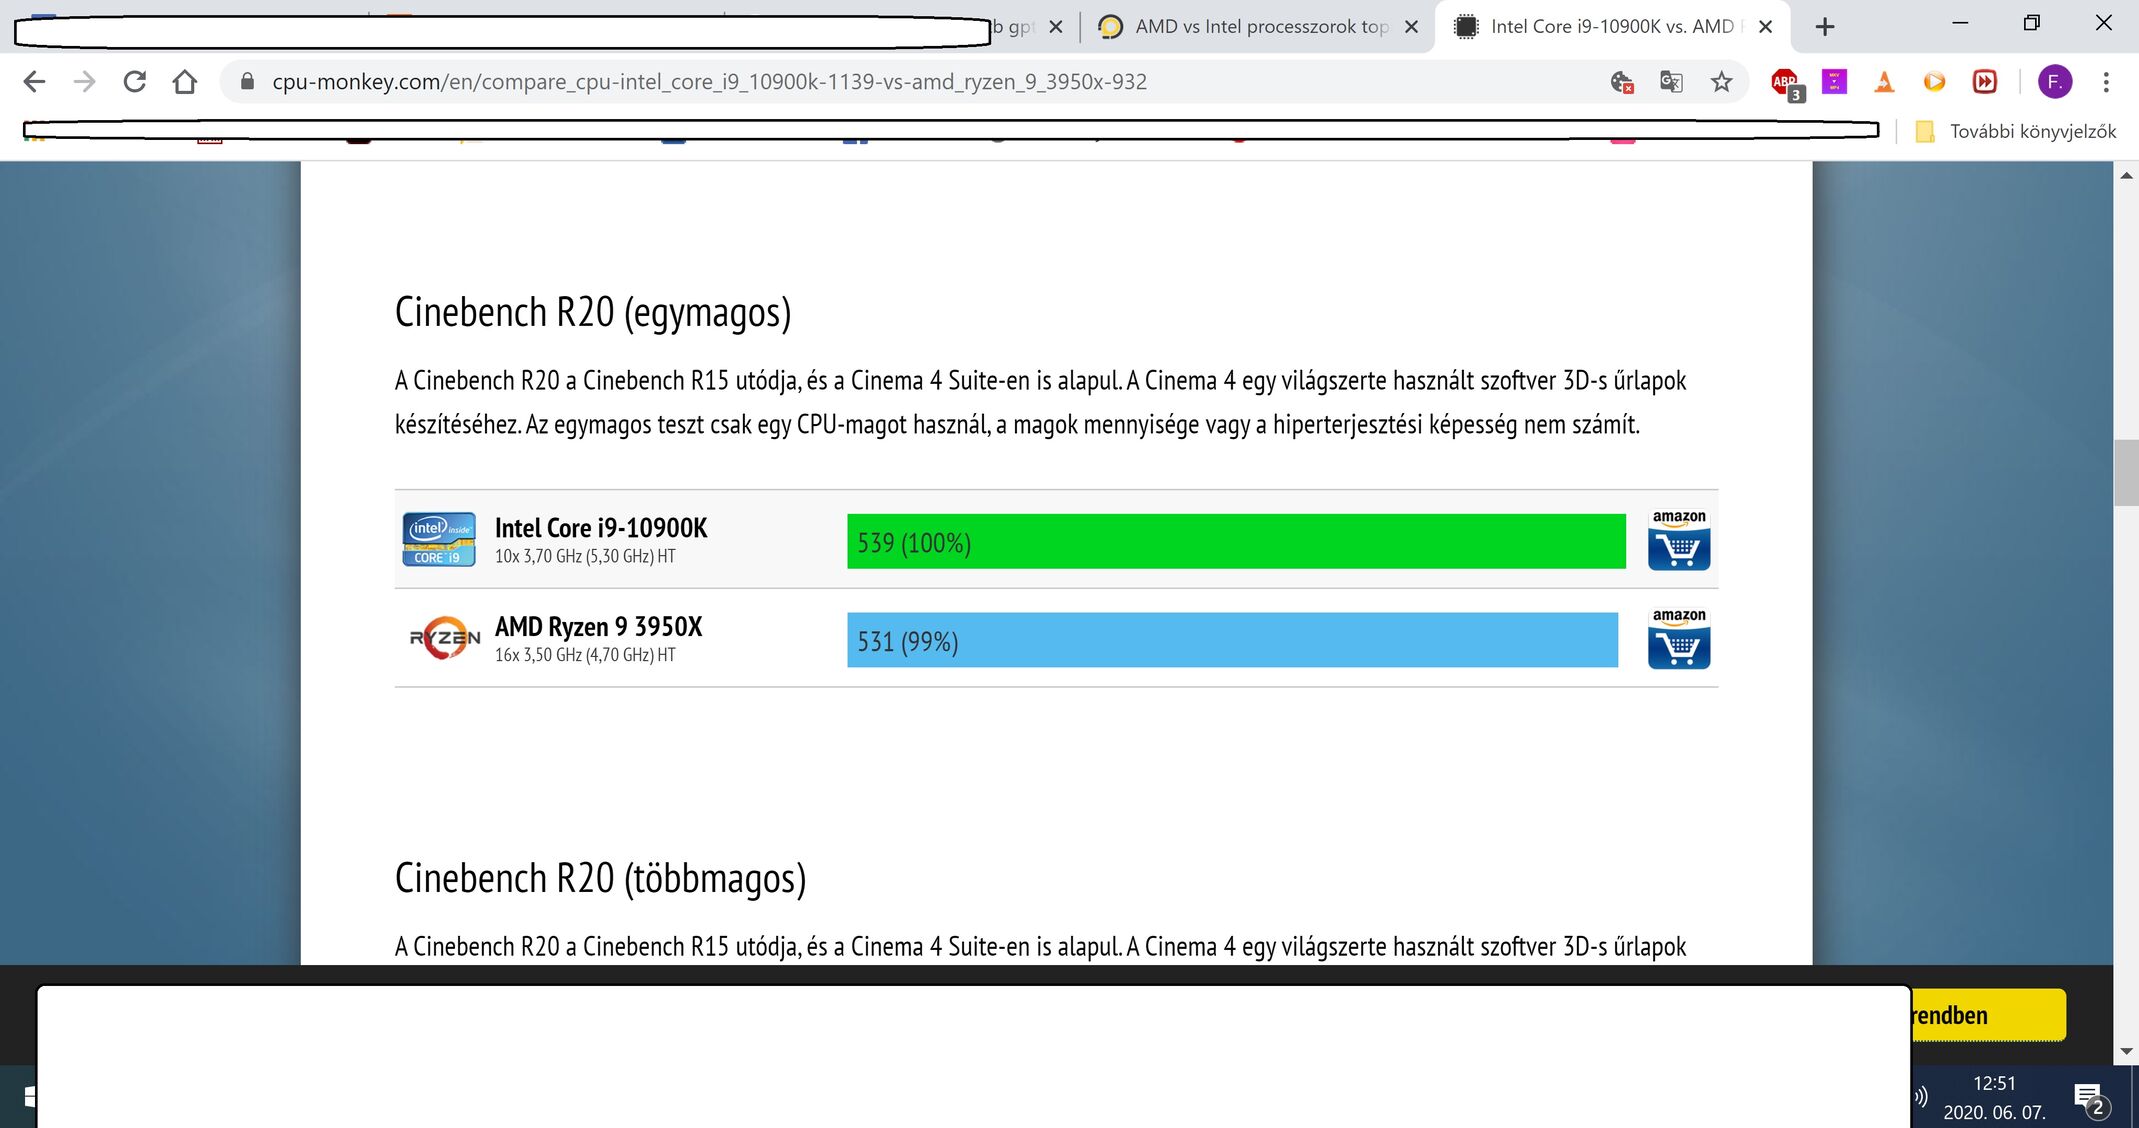
Task: Open További könyvjelzők bookmarks folder
Action: pos(2016,131)
